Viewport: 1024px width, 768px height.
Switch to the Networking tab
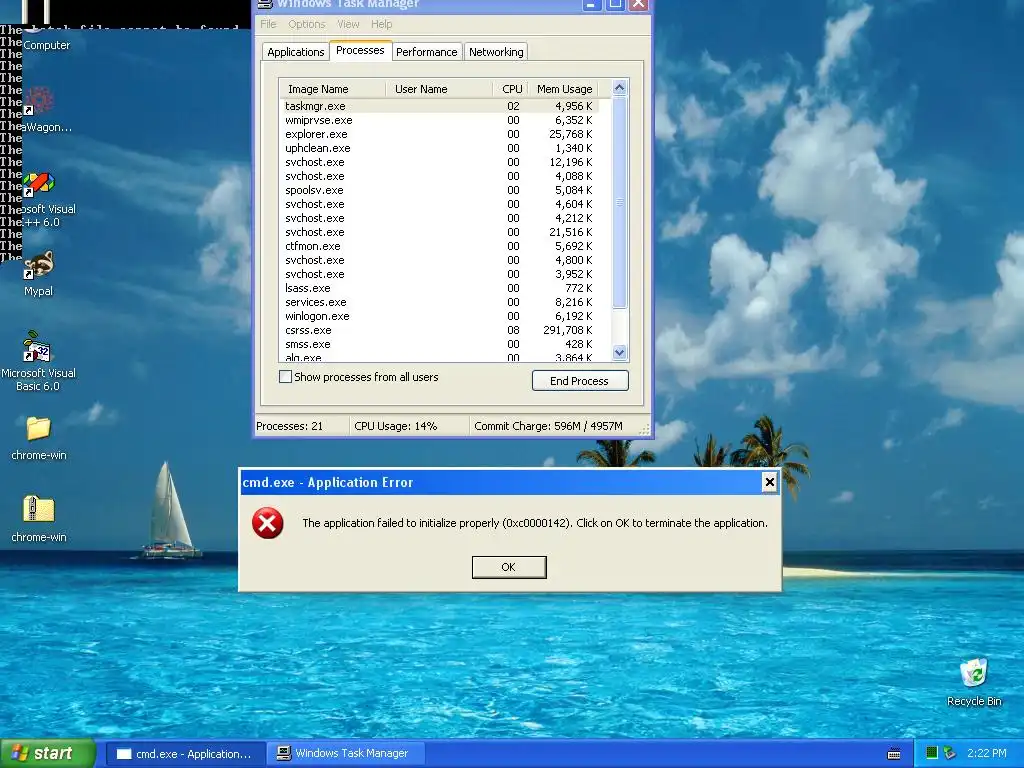pyautogui.click(x=496, y=52)
